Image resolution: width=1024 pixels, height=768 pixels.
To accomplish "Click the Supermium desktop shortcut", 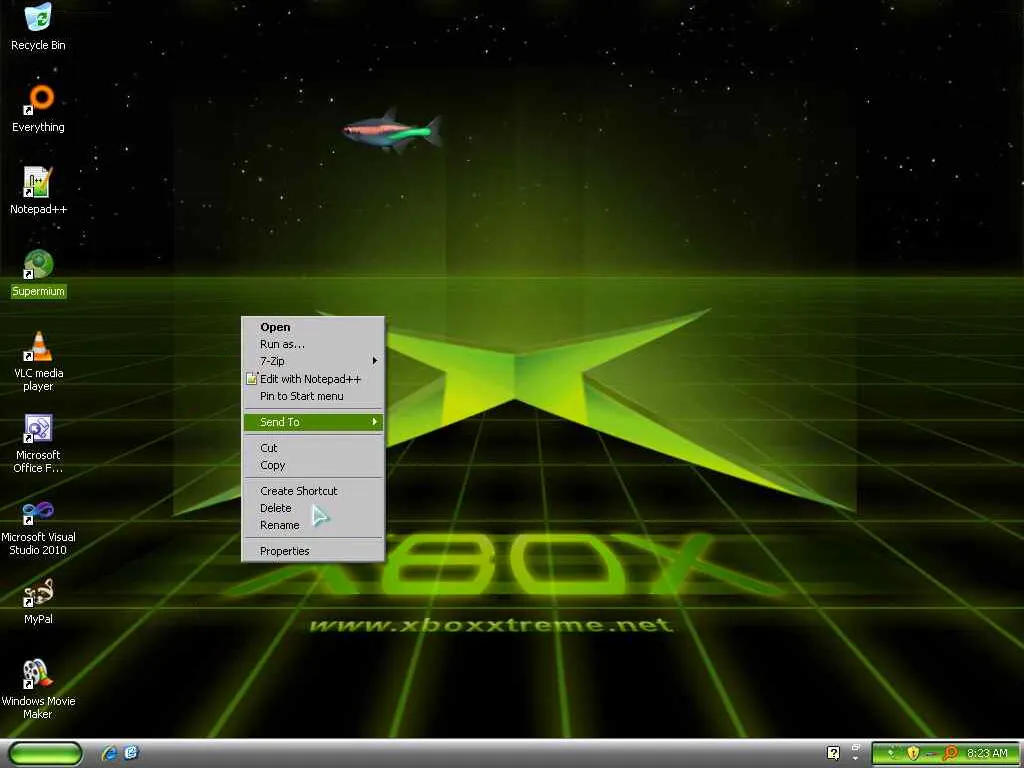I will (x=38, y=273).
